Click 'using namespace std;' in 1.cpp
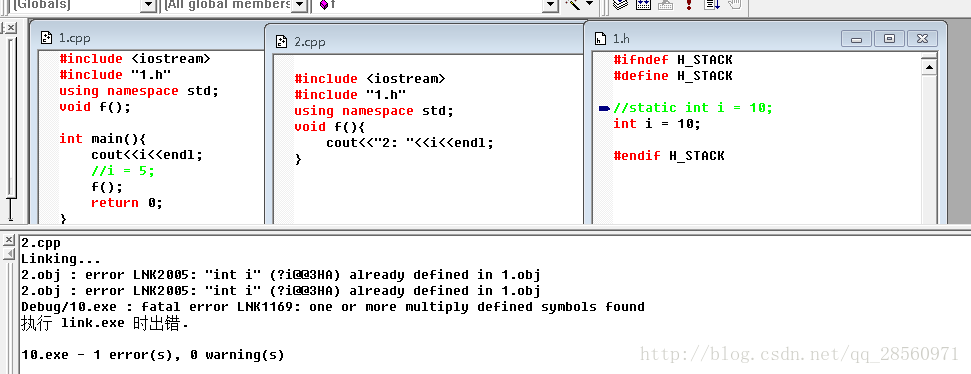The width and height of the screenshot is (971, 374). [x=139, y=91]
